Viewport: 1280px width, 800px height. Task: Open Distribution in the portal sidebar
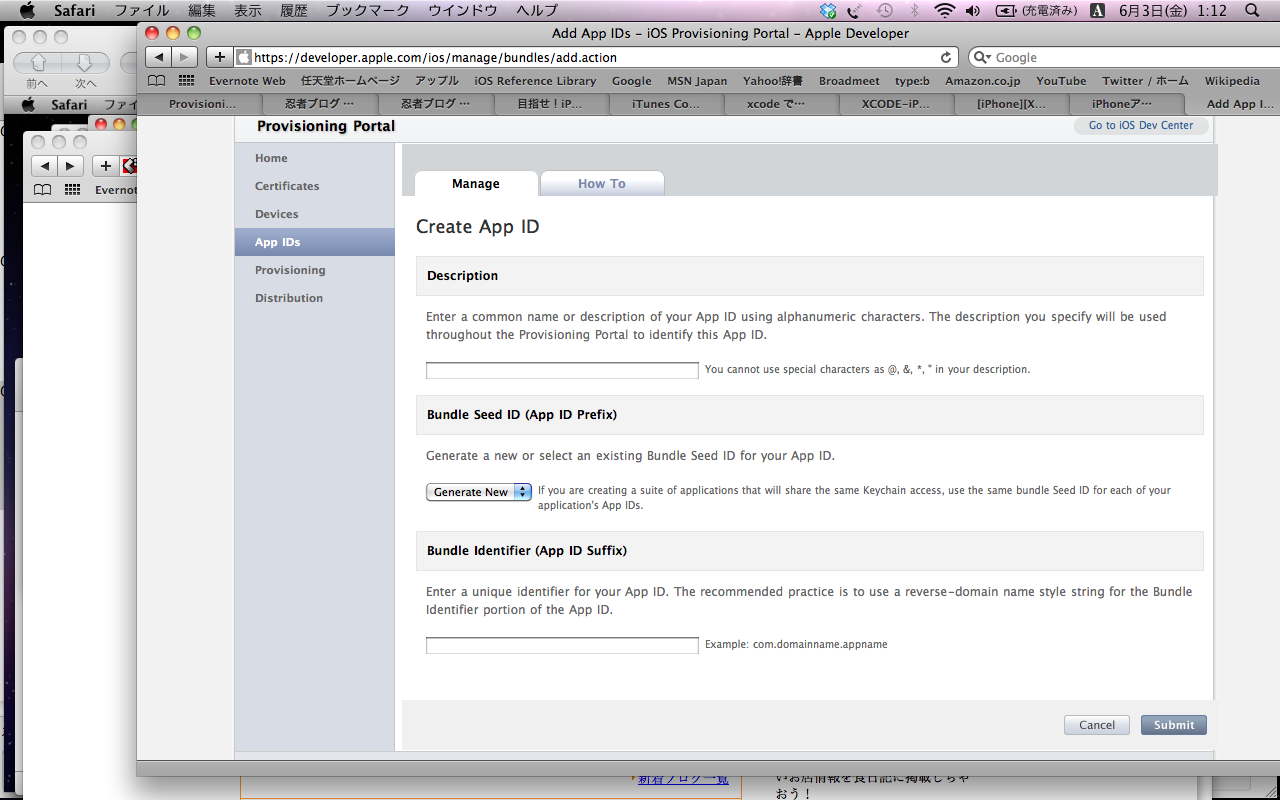[x=289, y=298]
